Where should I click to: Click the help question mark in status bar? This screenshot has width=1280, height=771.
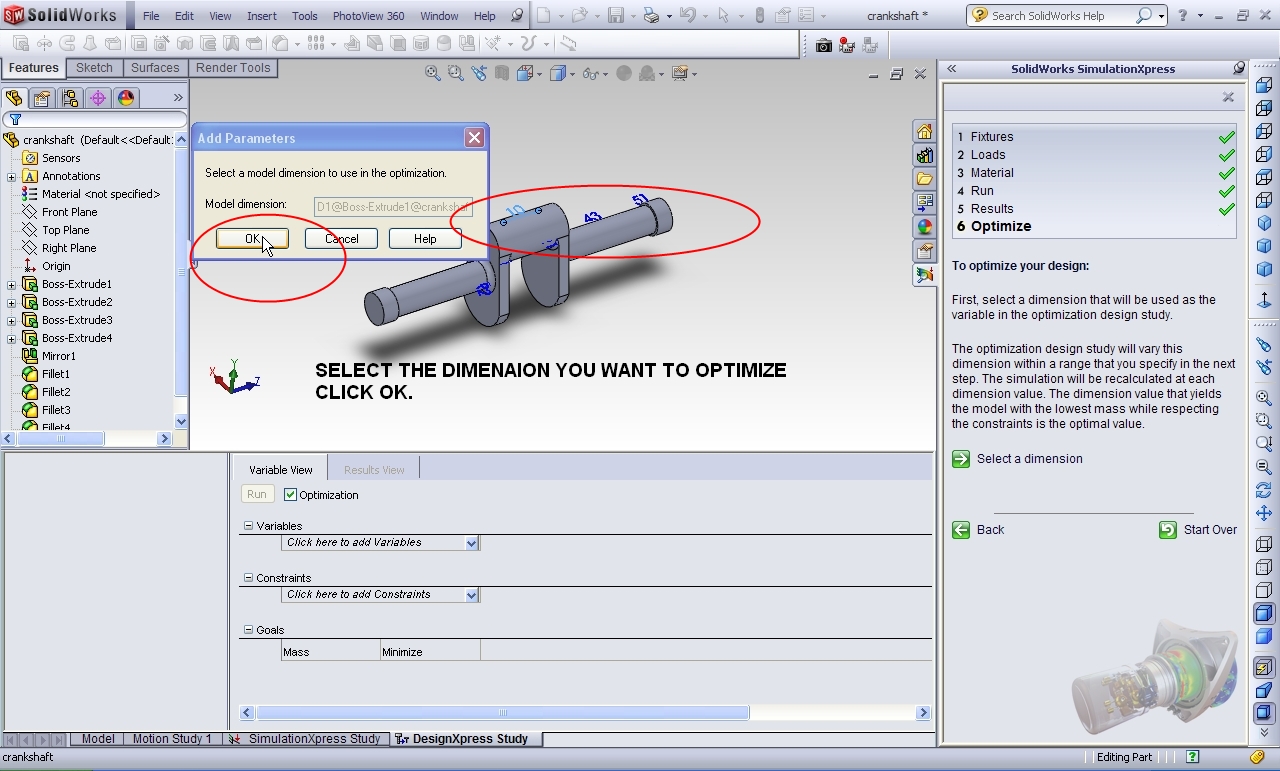coord(1192,757)
